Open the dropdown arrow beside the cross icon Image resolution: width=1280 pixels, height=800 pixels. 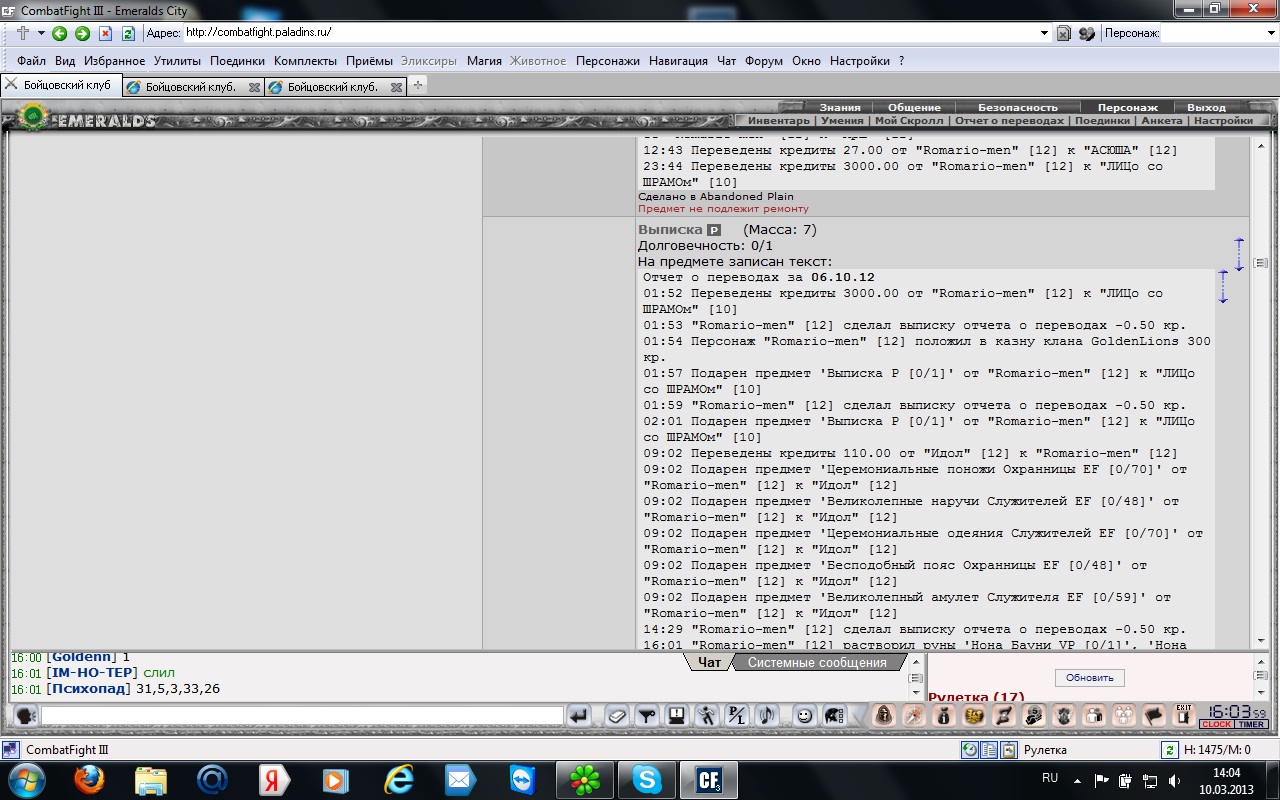41,33
